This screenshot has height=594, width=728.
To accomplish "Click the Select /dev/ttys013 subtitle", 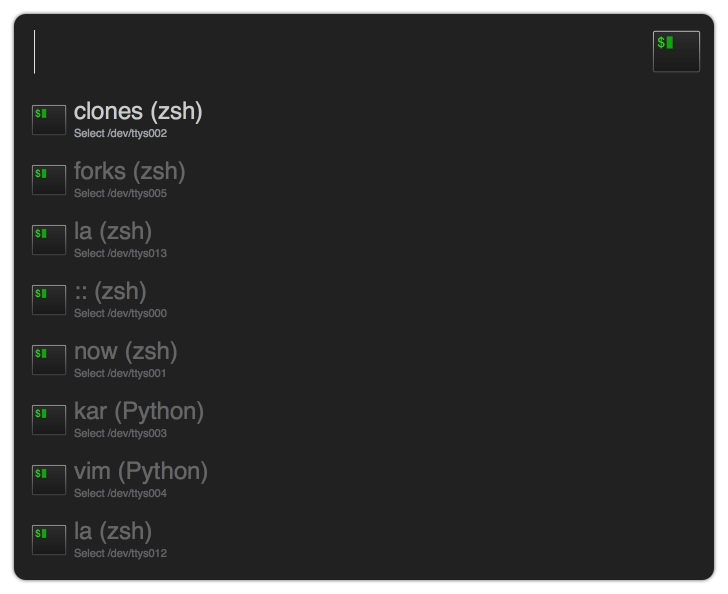I will [120, 253].
